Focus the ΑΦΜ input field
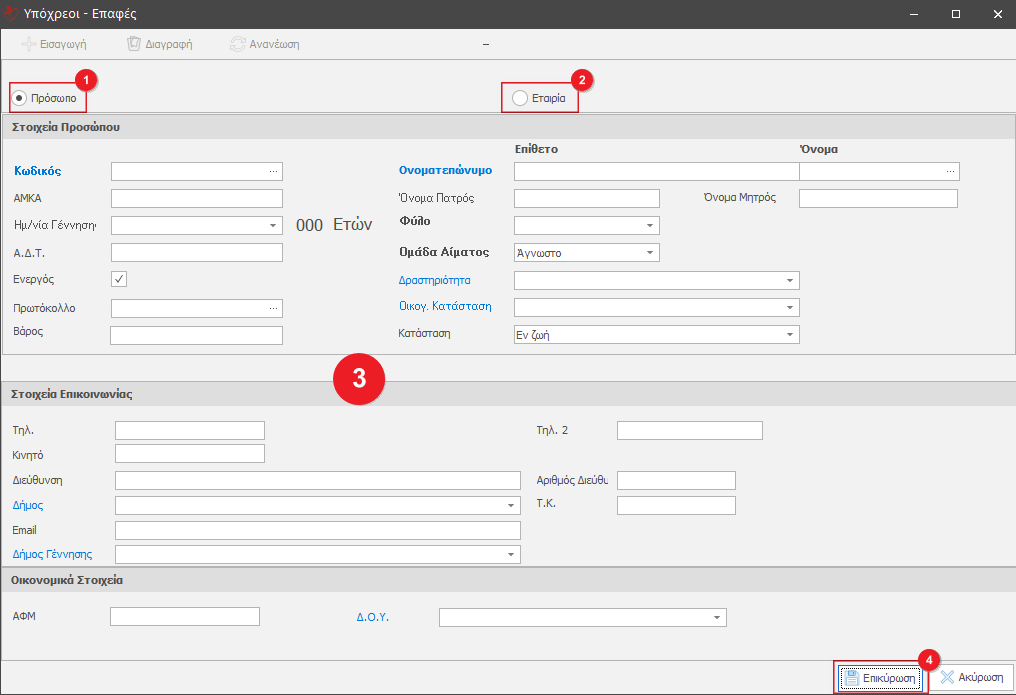1016x695 pixels. [x=184, y=617]
